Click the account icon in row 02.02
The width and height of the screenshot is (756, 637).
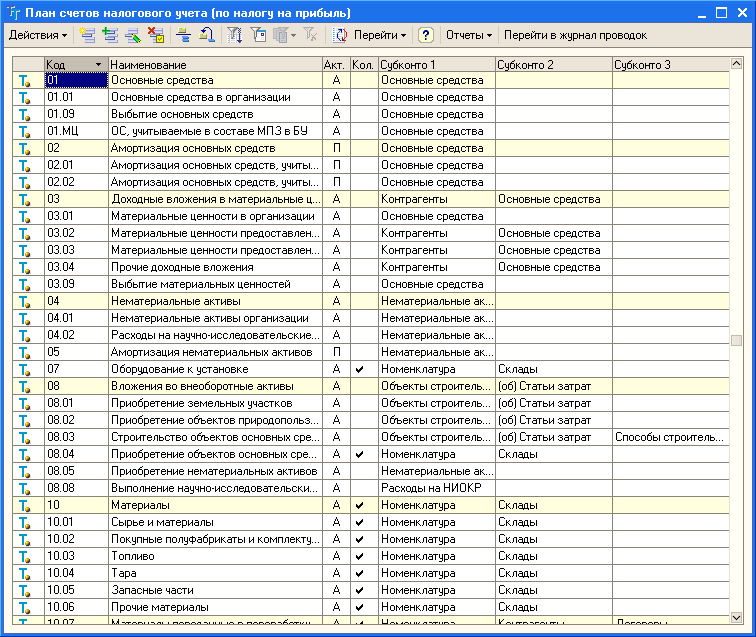(x=24, y=182)
